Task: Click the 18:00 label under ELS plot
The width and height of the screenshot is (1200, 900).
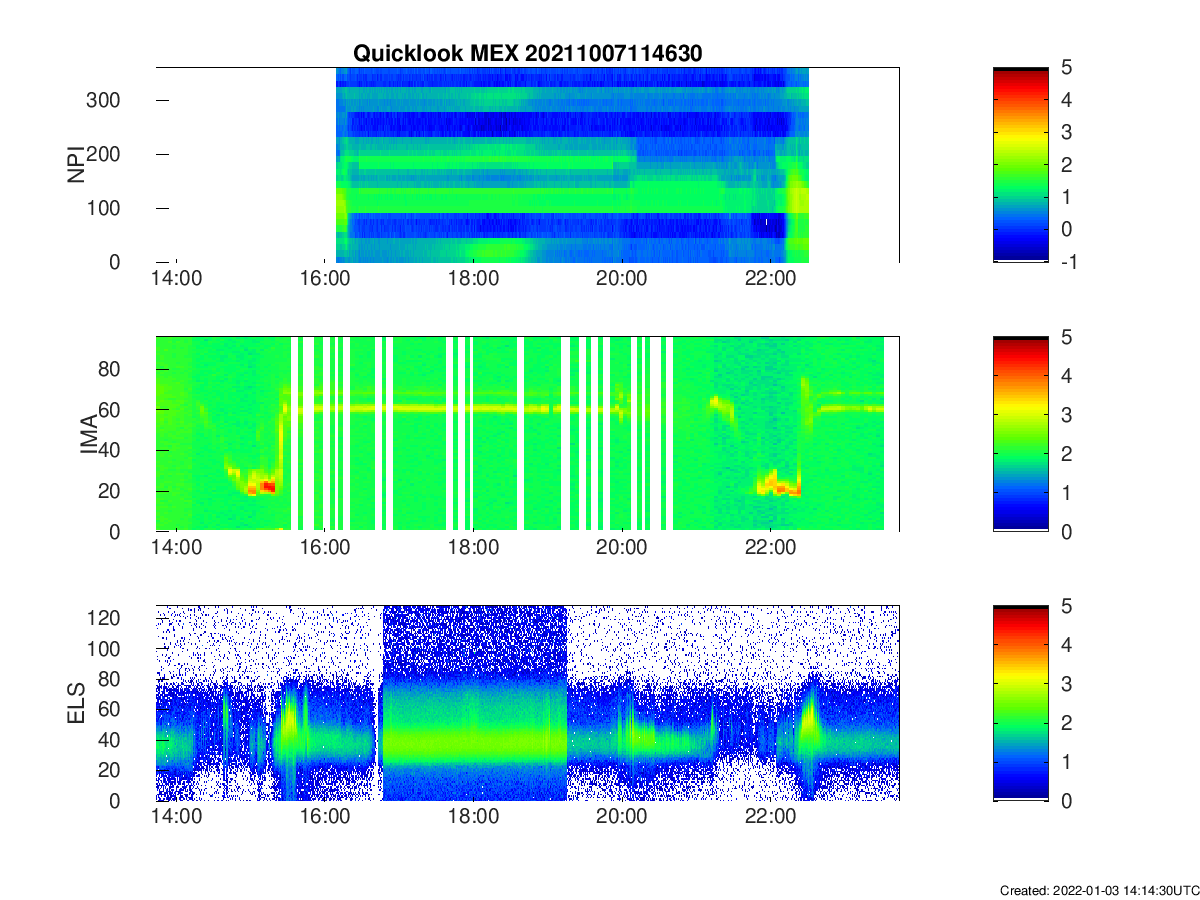Action: click(473, 818)
